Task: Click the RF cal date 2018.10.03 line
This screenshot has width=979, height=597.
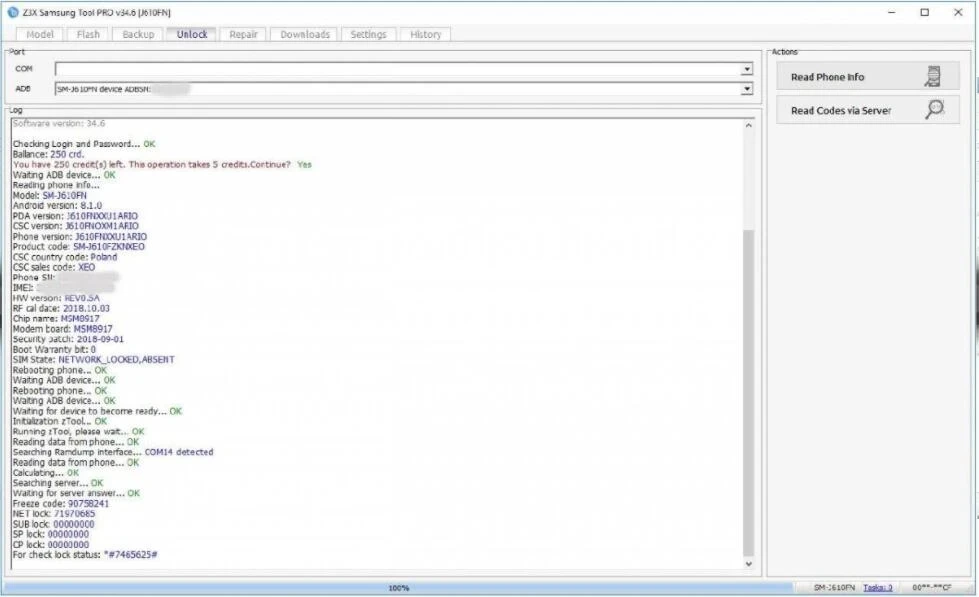Action: tap(61, 308)
